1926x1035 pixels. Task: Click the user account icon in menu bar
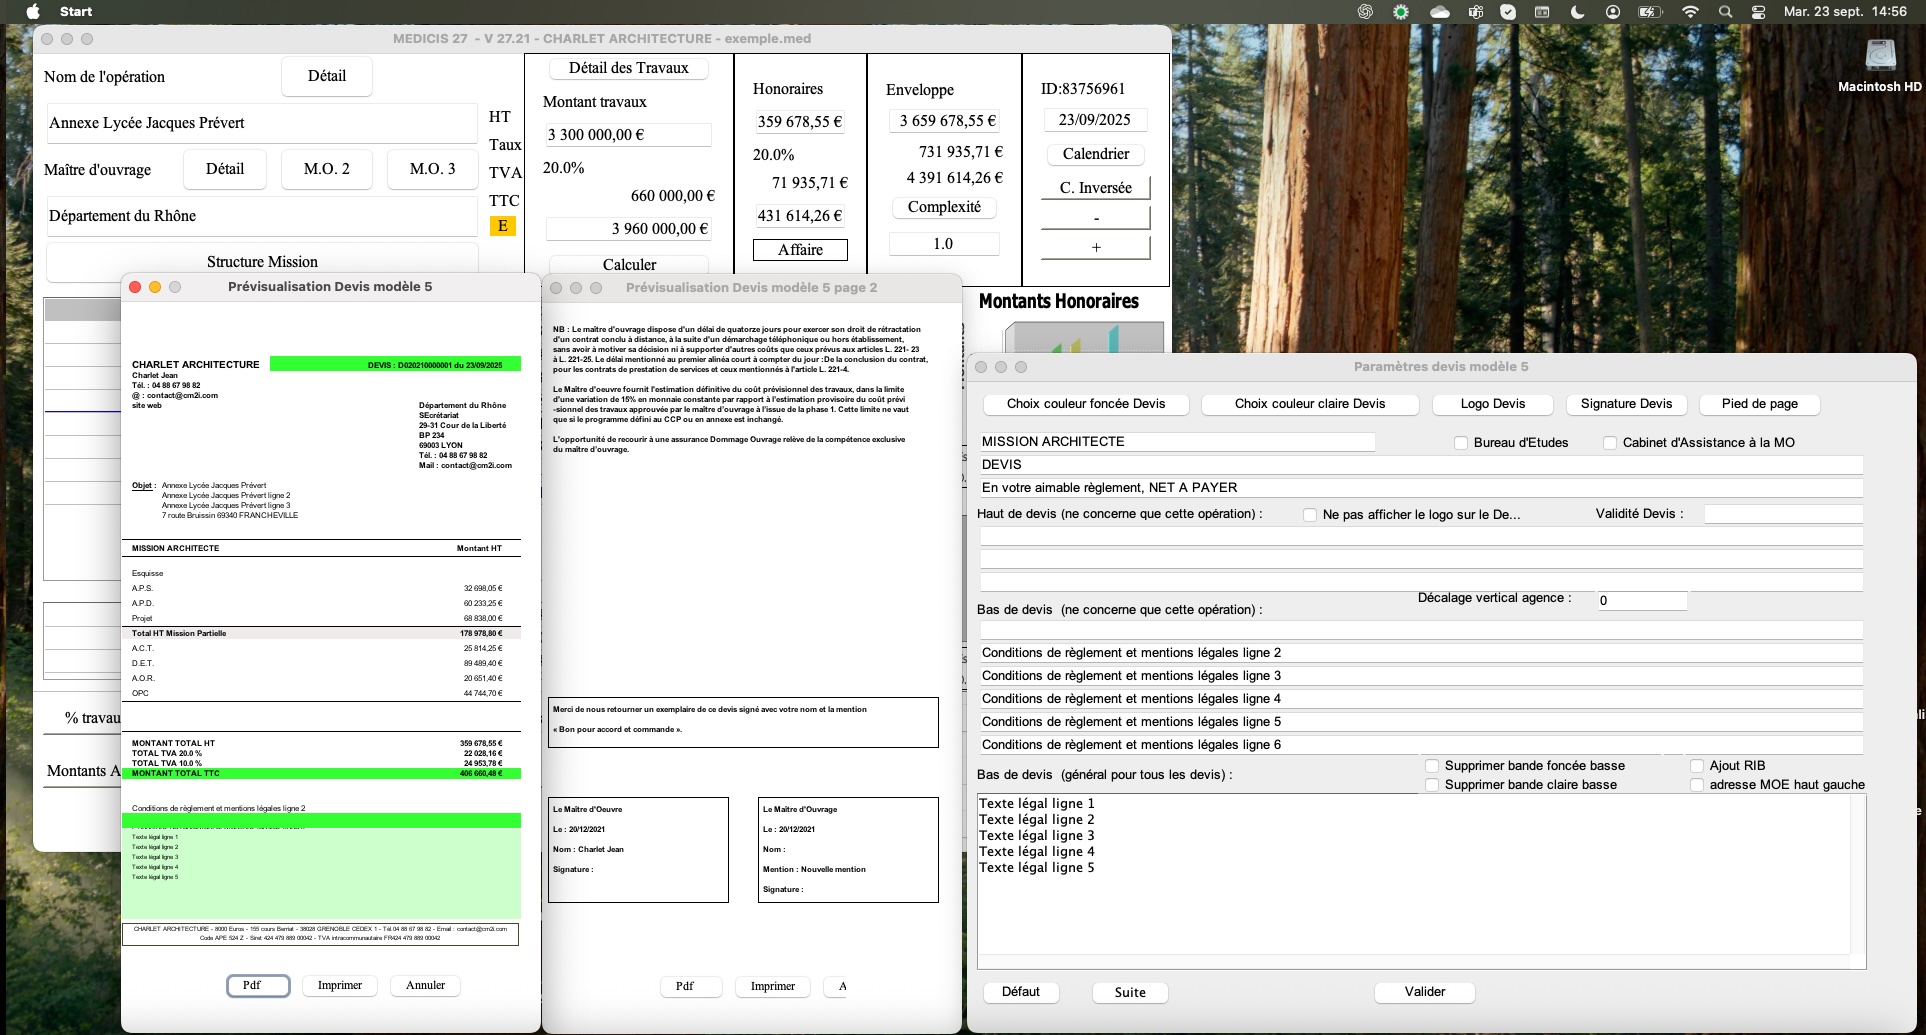click(x=1613, y=12)
